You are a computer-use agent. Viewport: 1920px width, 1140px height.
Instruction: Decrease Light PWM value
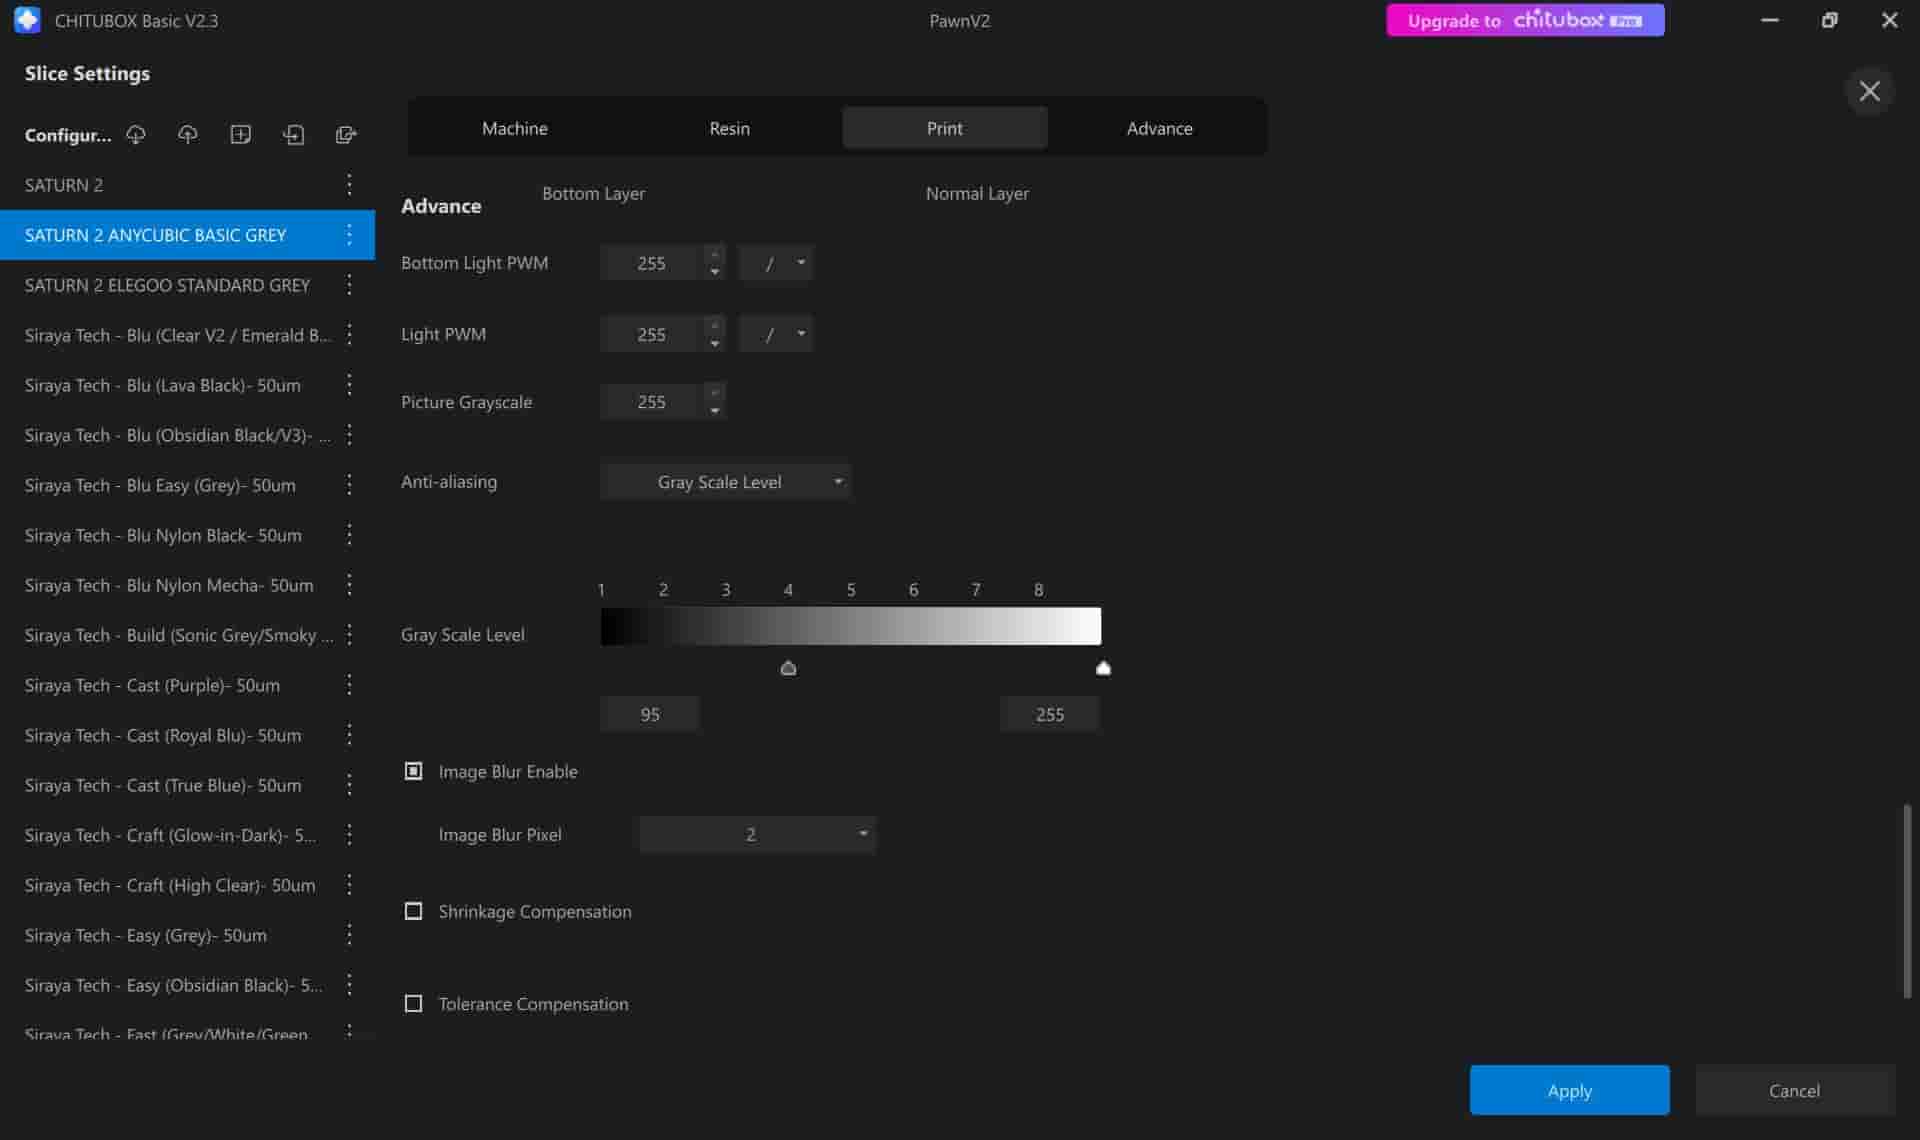pyautogui.click(x=714, y=343)
